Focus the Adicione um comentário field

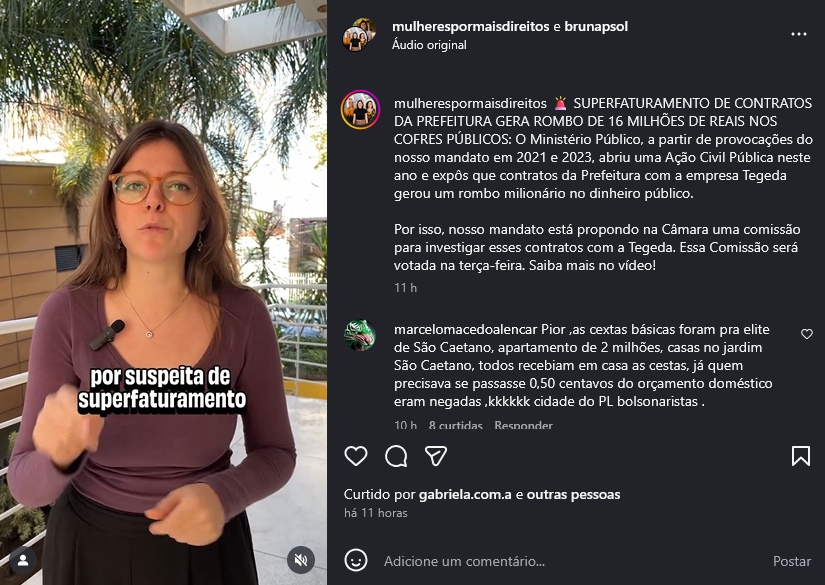point(571,561)
